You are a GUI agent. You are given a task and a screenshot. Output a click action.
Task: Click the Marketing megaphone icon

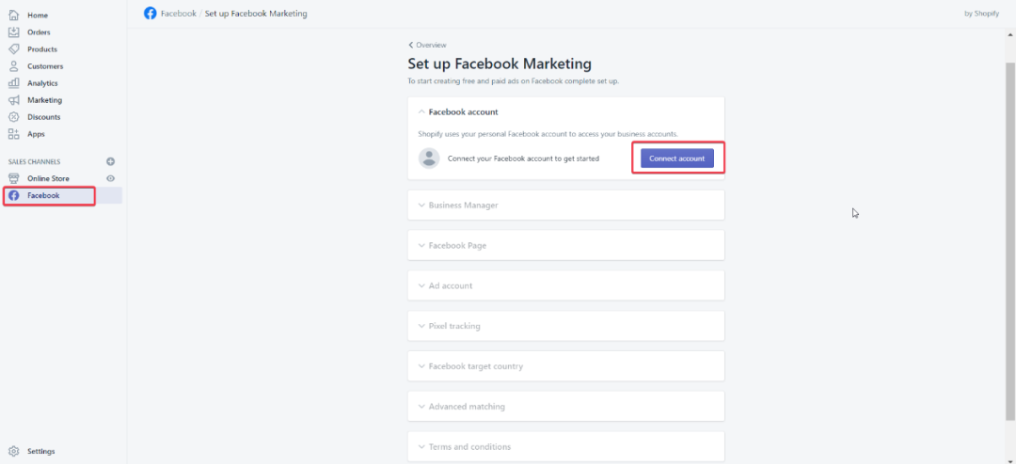pos(14,100)
